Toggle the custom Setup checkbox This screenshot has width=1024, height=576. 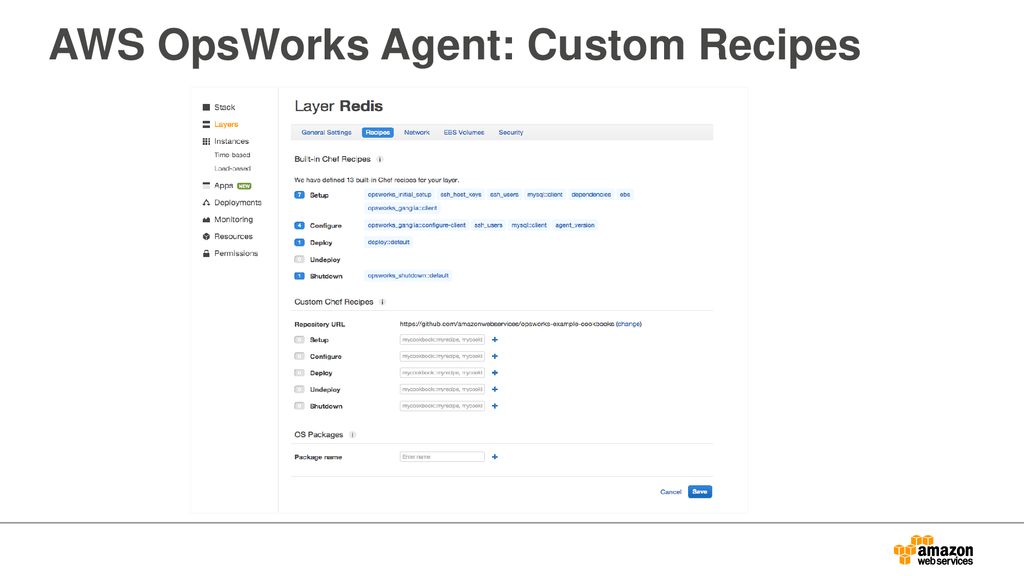pos(299,340)
